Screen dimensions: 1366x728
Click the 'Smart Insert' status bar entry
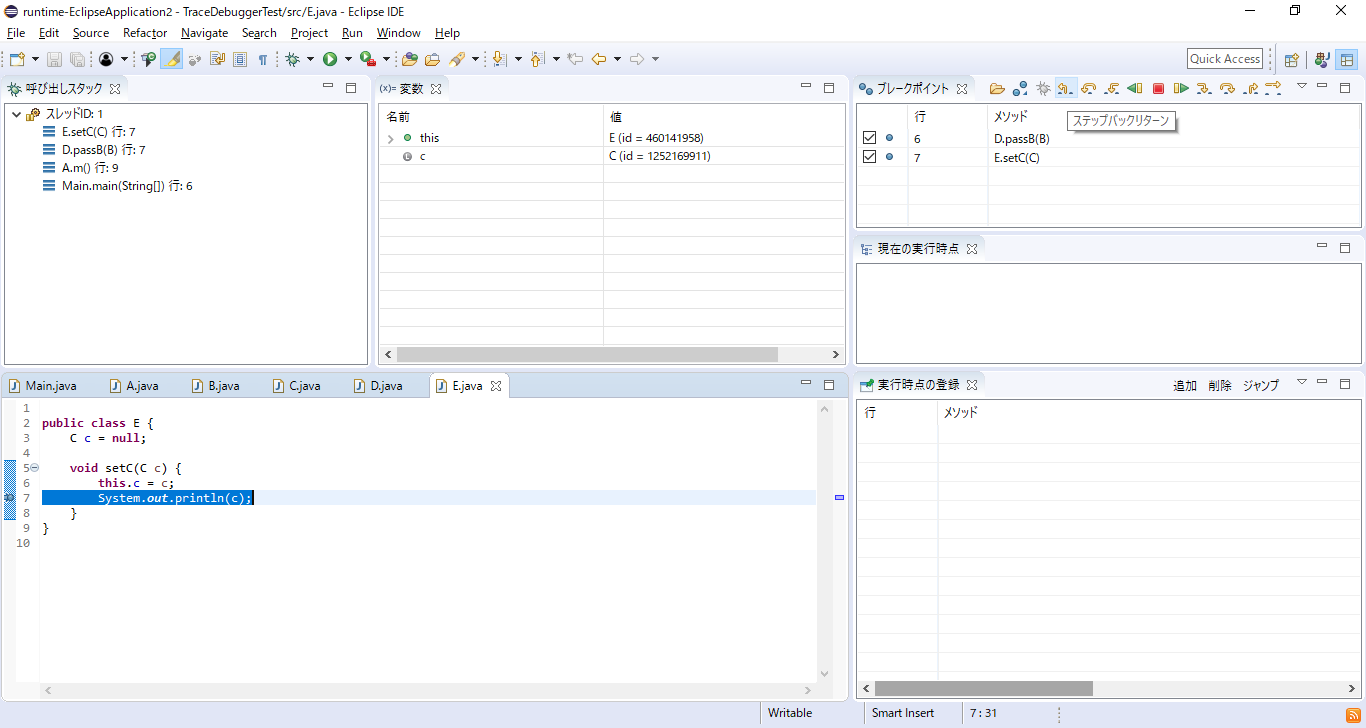[903, 713]
